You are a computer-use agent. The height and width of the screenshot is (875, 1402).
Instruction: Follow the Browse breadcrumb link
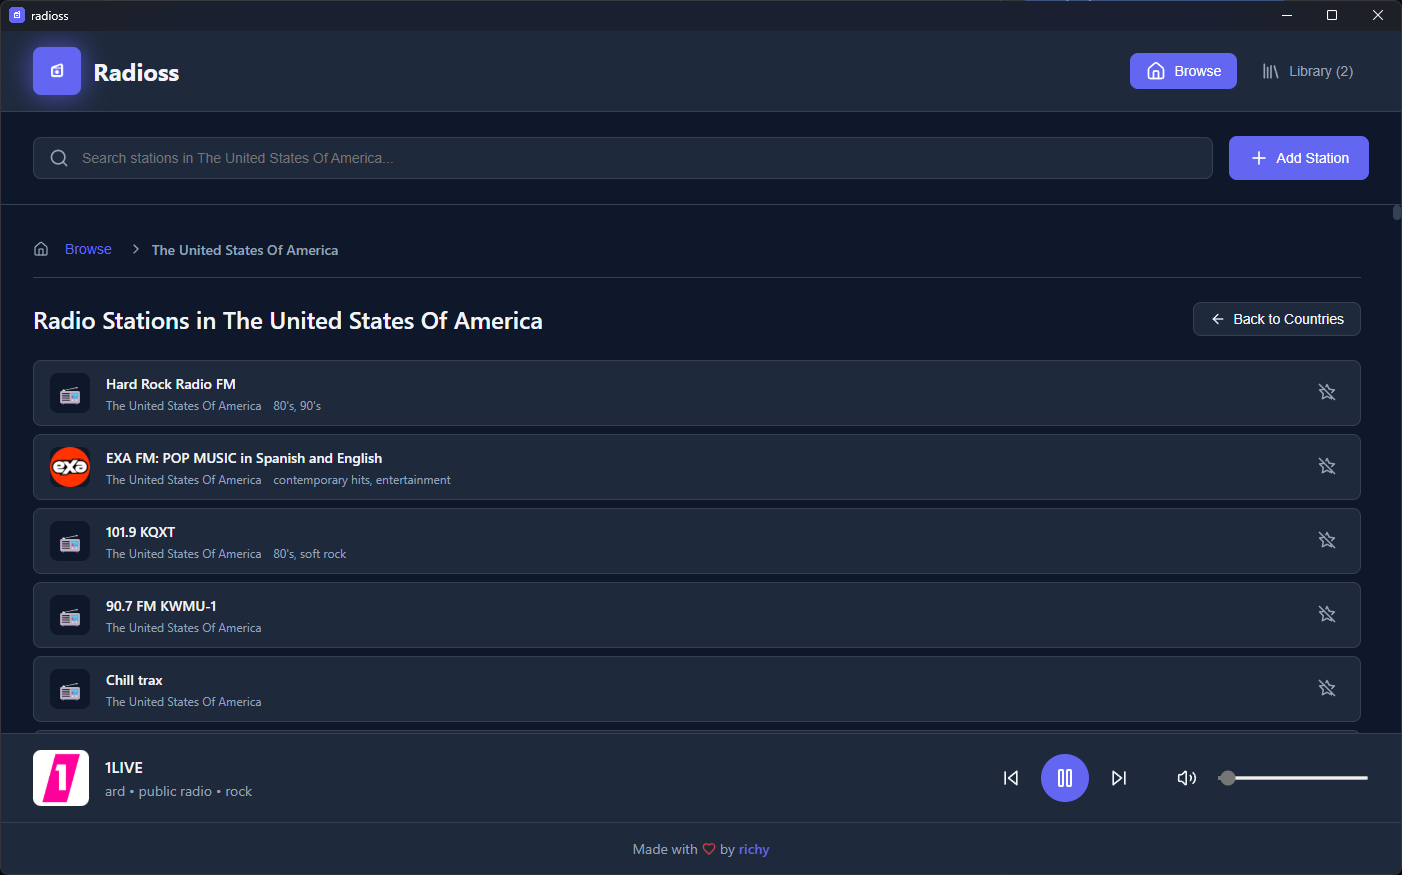tap(88, 249)
